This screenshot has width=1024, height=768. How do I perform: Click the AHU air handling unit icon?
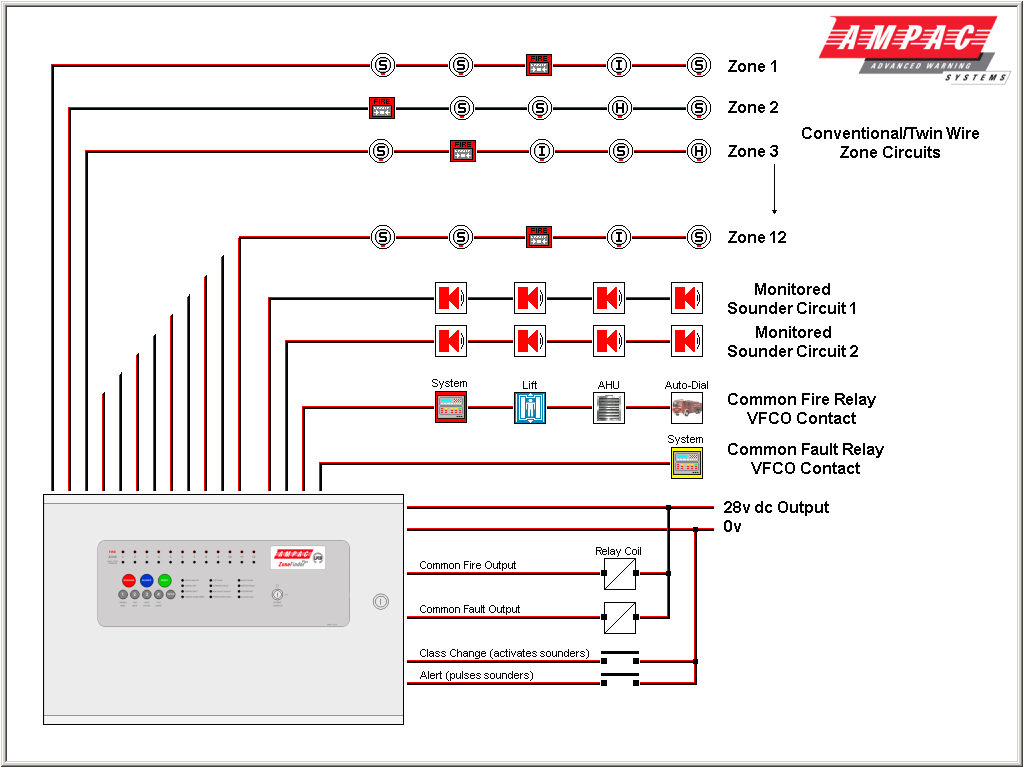click(x=608, y=407)
